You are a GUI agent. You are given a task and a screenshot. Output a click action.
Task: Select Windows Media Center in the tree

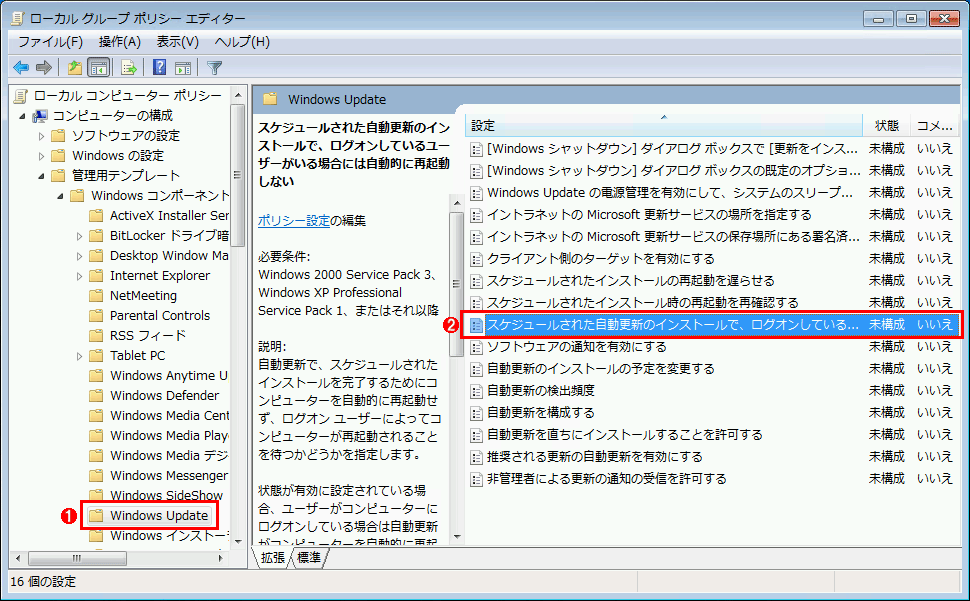tap(169, 416)
